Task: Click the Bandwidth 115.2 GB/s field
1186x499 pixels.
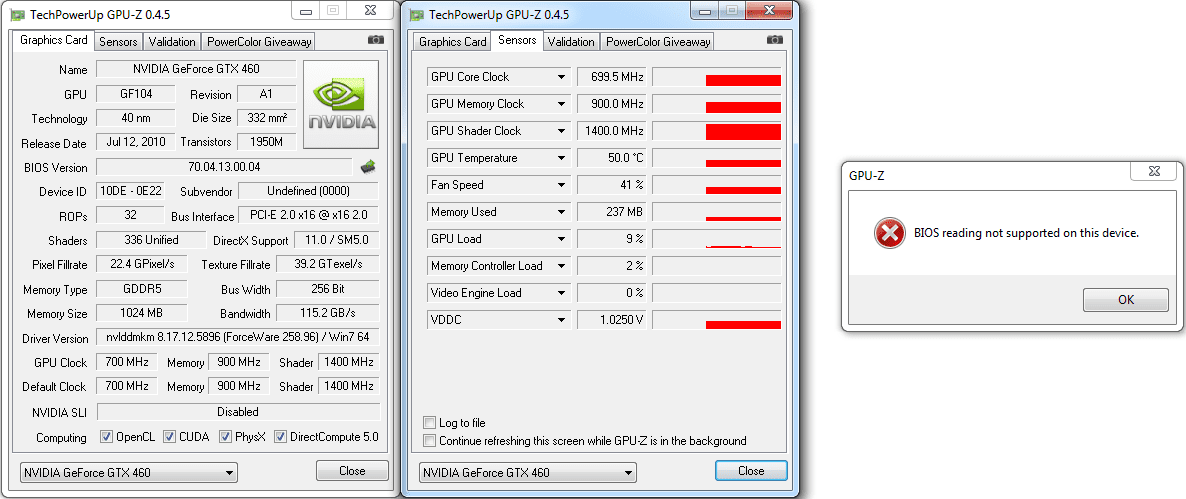Action: (x=328, y=313)
